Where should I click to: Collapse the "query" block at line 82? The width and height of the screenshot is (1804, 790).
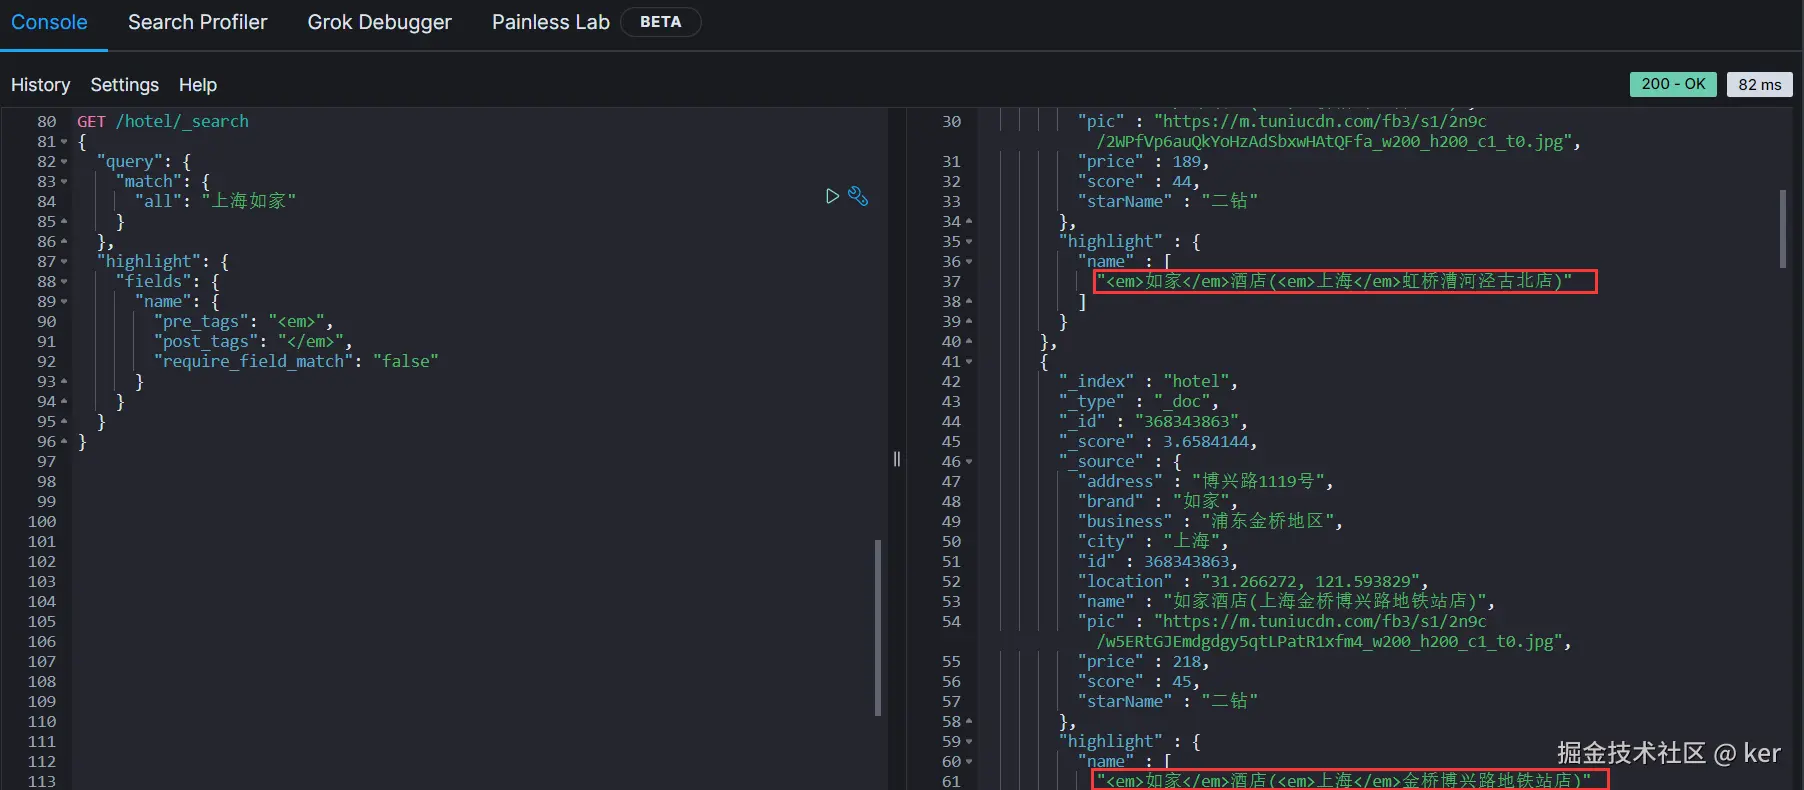64,162
